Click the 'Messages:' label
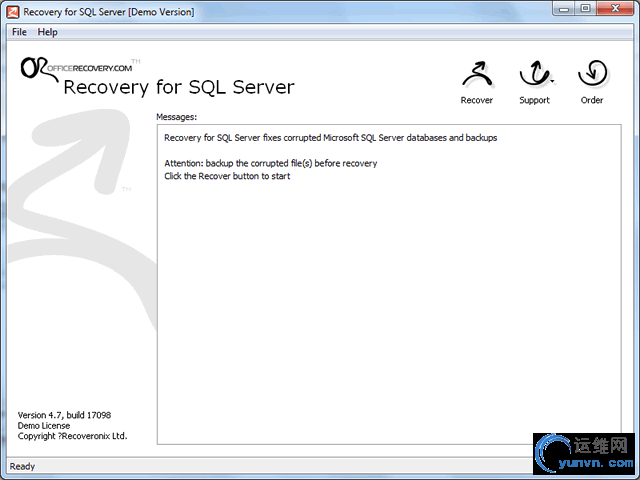The width and height of the screenshot is (640, 480). 176,117
